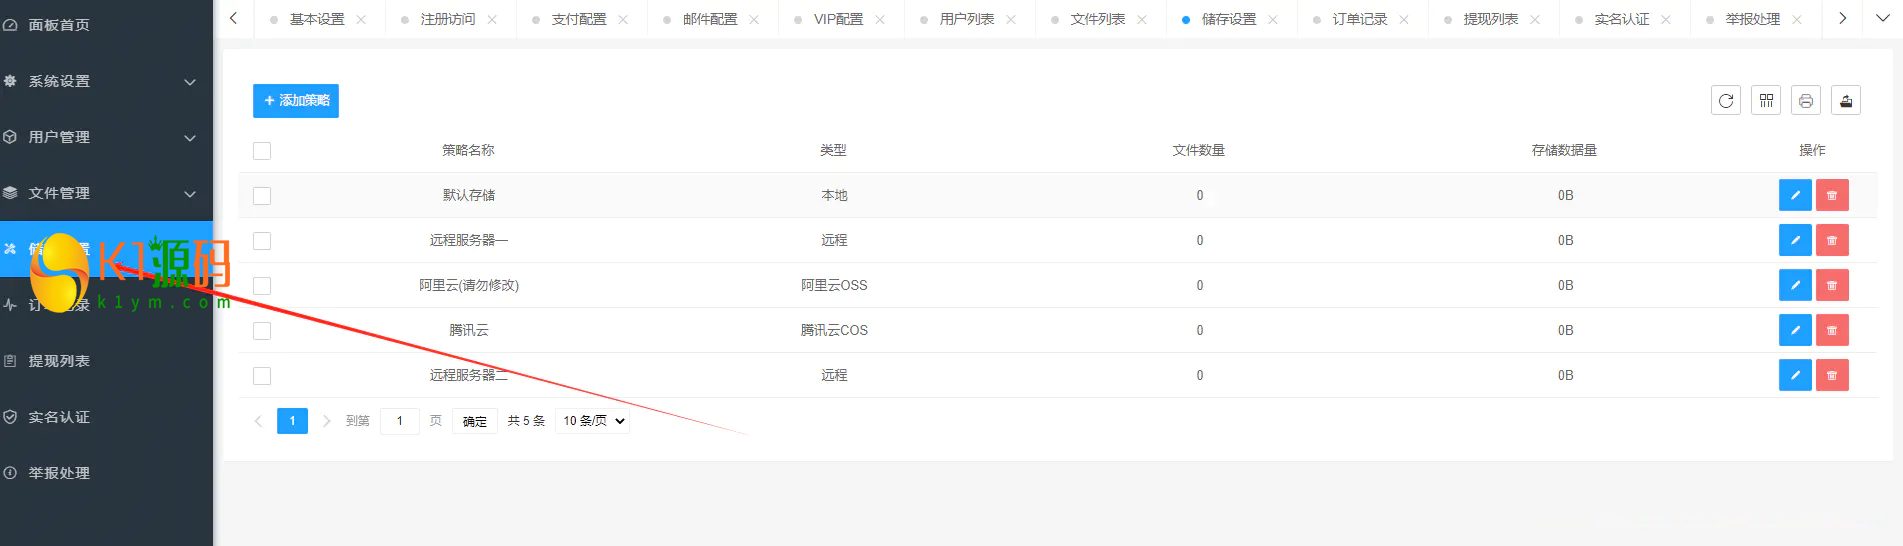Switch to the 注册访问 tab
Screen dimensions: 1903x546
tap(448, 20)
